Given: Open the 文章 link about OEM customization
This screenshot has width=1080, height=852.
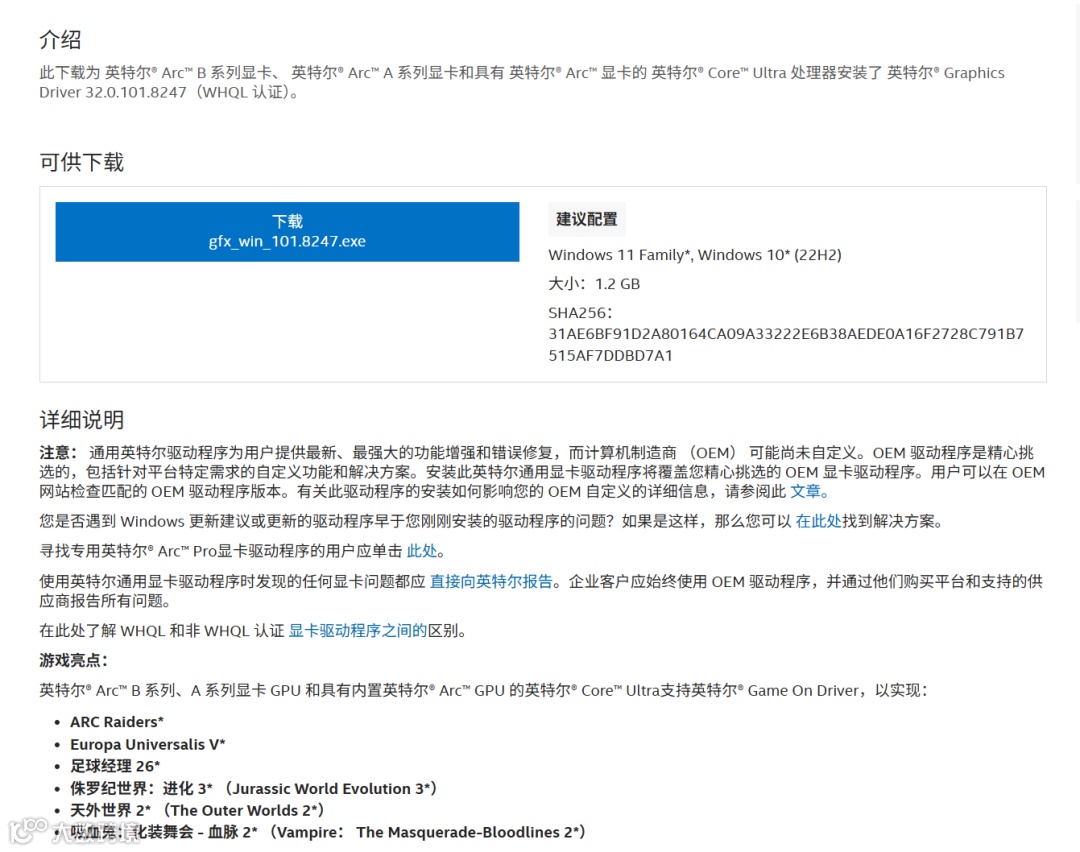Looking at the screenshot, I should [805, 492].
